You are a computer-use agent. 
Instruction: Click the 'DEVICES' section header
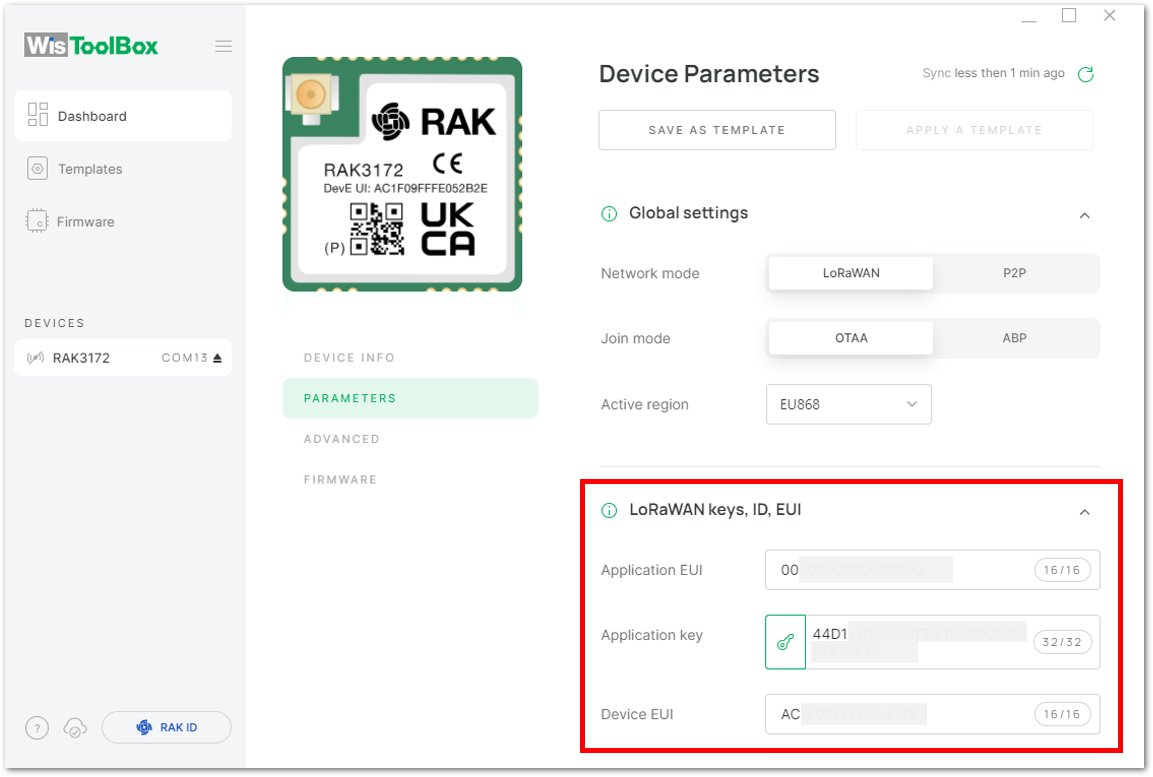pyautogui.click(x=54, y=323)
